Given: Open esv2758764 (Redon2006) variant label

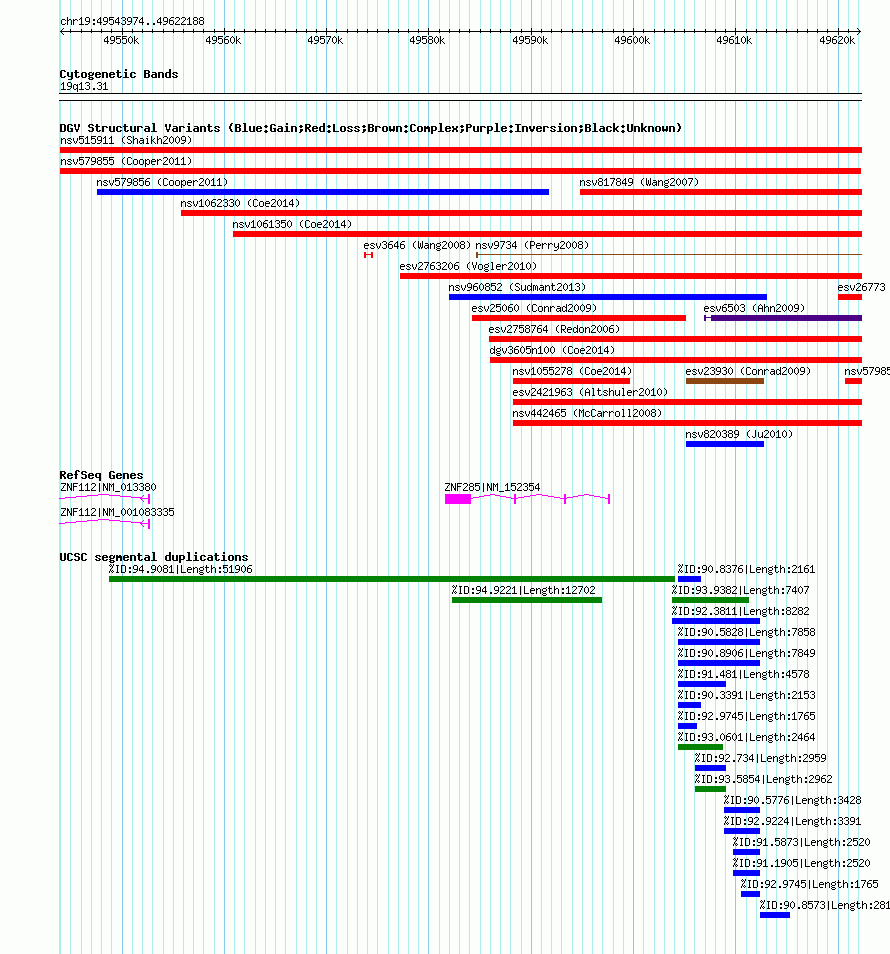Looking at the screenshot, I should tap(554, 329).
